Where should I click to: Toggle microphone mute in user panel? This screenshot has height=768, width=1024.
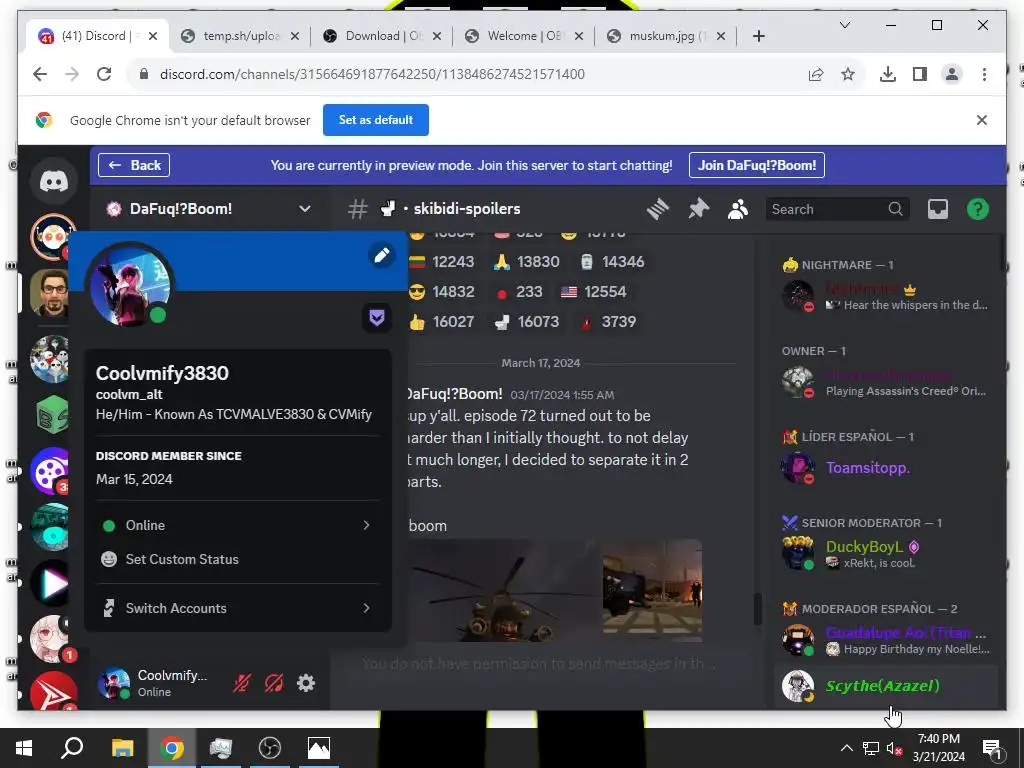pos(242,683)
